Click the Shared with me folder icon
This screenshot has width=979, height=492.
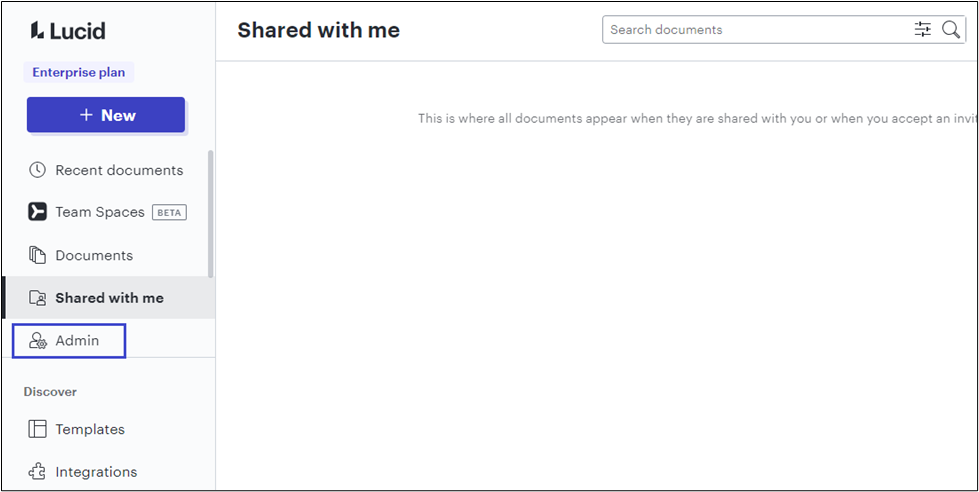pyautogui.click(x=38, y=298)
